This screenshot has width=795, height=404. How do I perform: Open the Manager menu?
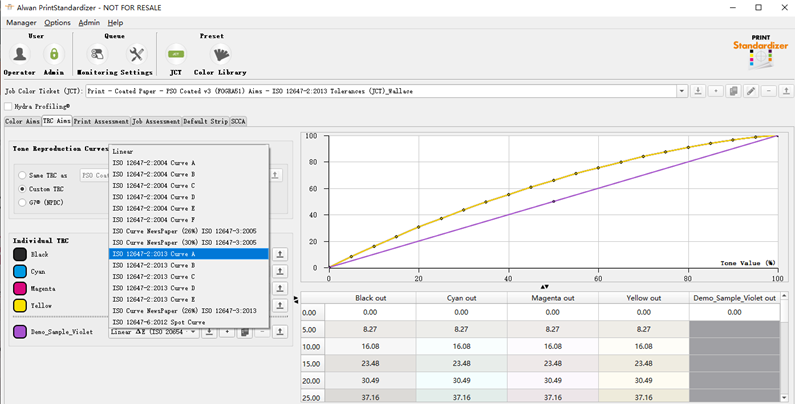[x=21, y=23]
